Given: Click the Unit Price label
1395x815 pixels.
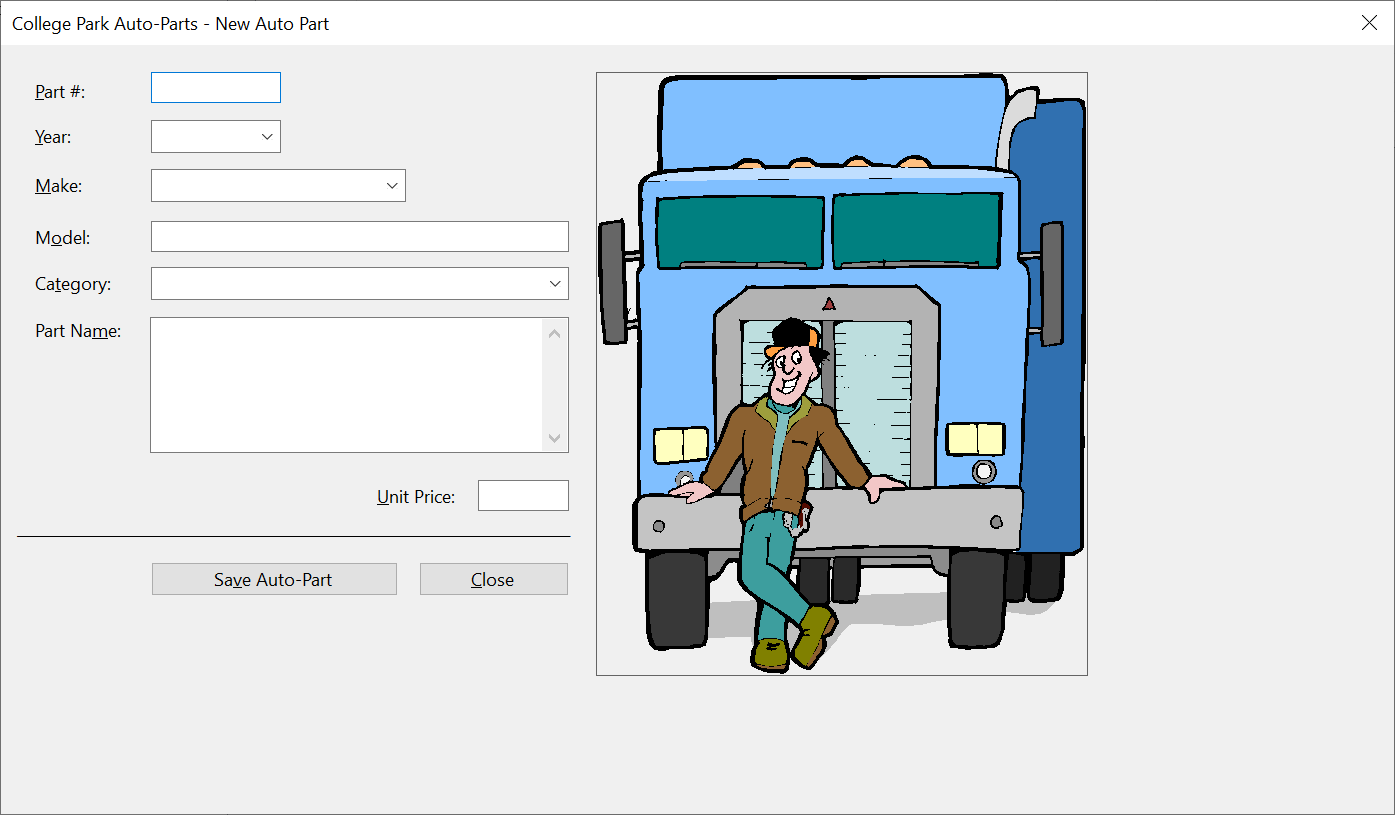Looking at the screenshot, I should pos(416,497).
